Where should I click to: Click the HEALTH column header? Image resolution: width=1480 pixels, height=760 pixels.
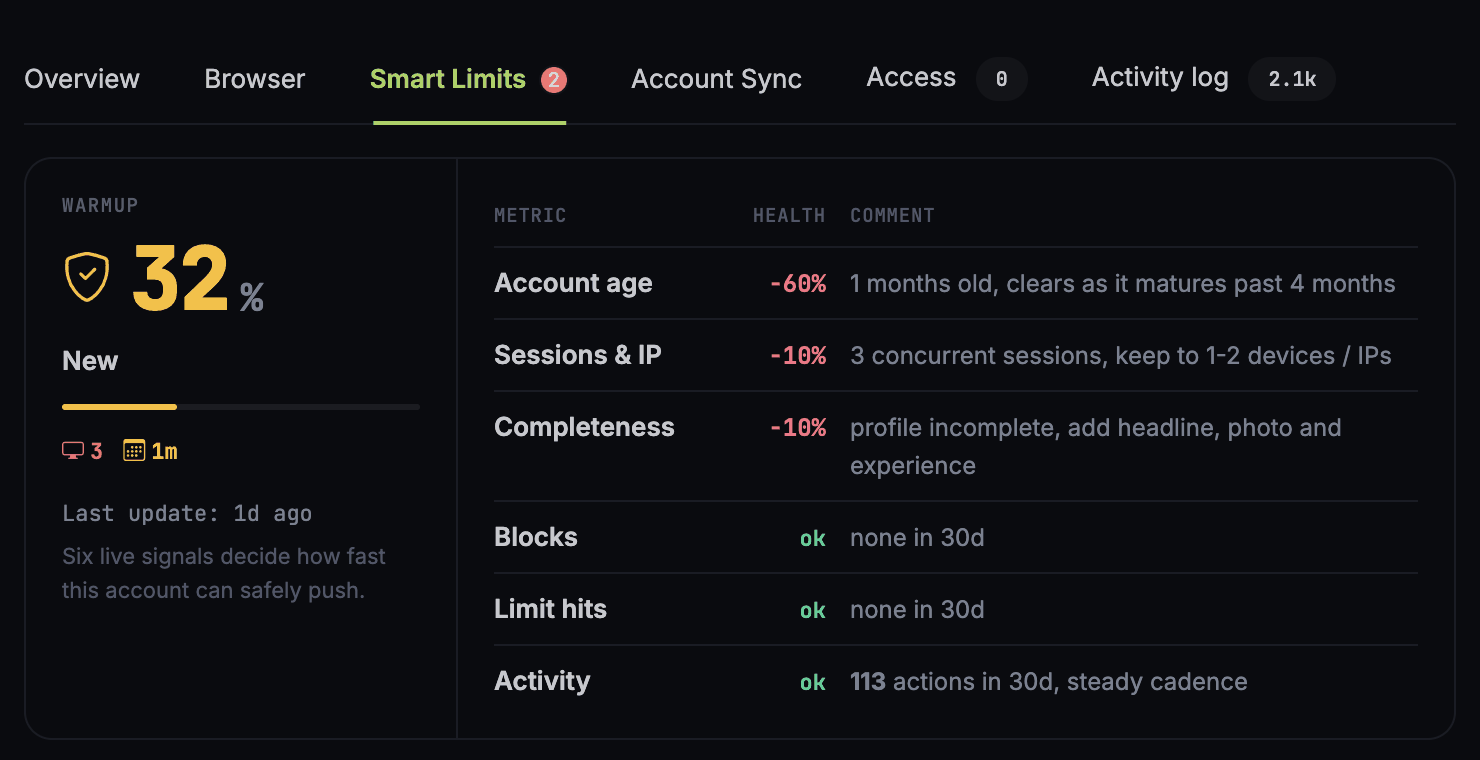[x=789, y=215]
